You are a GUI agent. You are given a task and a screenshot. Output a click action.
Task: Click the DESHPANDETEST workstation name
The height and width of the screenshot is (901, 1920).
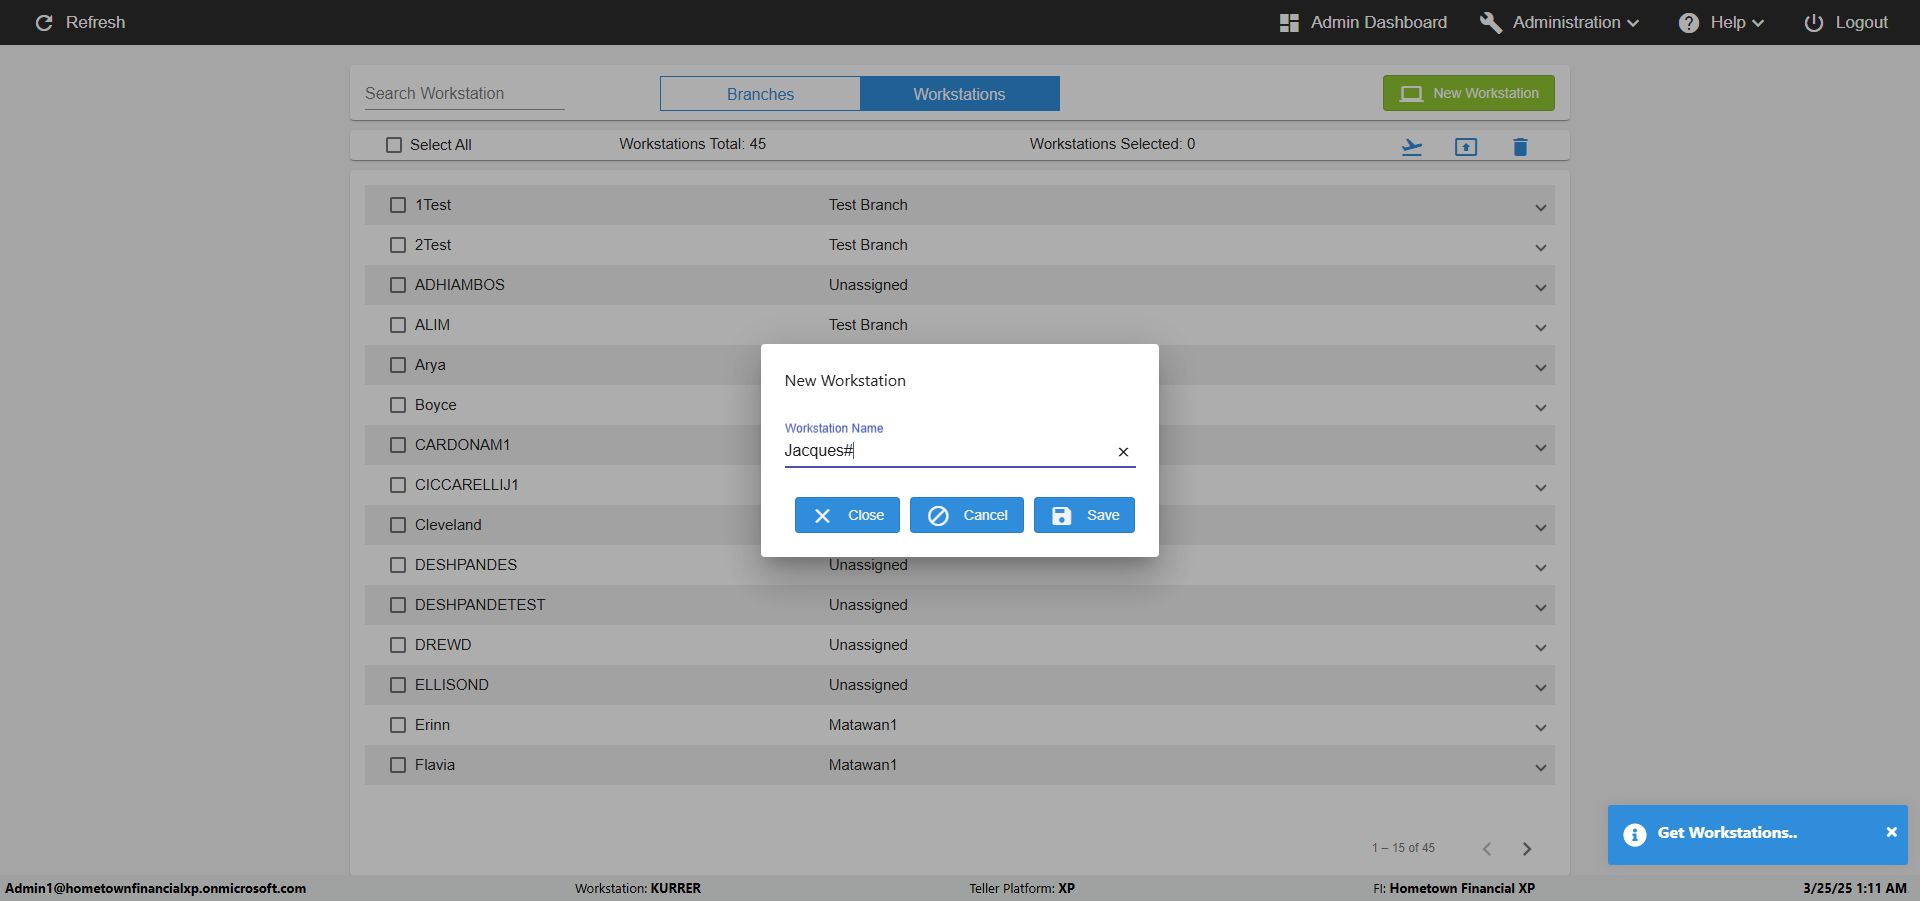(480, 605)
